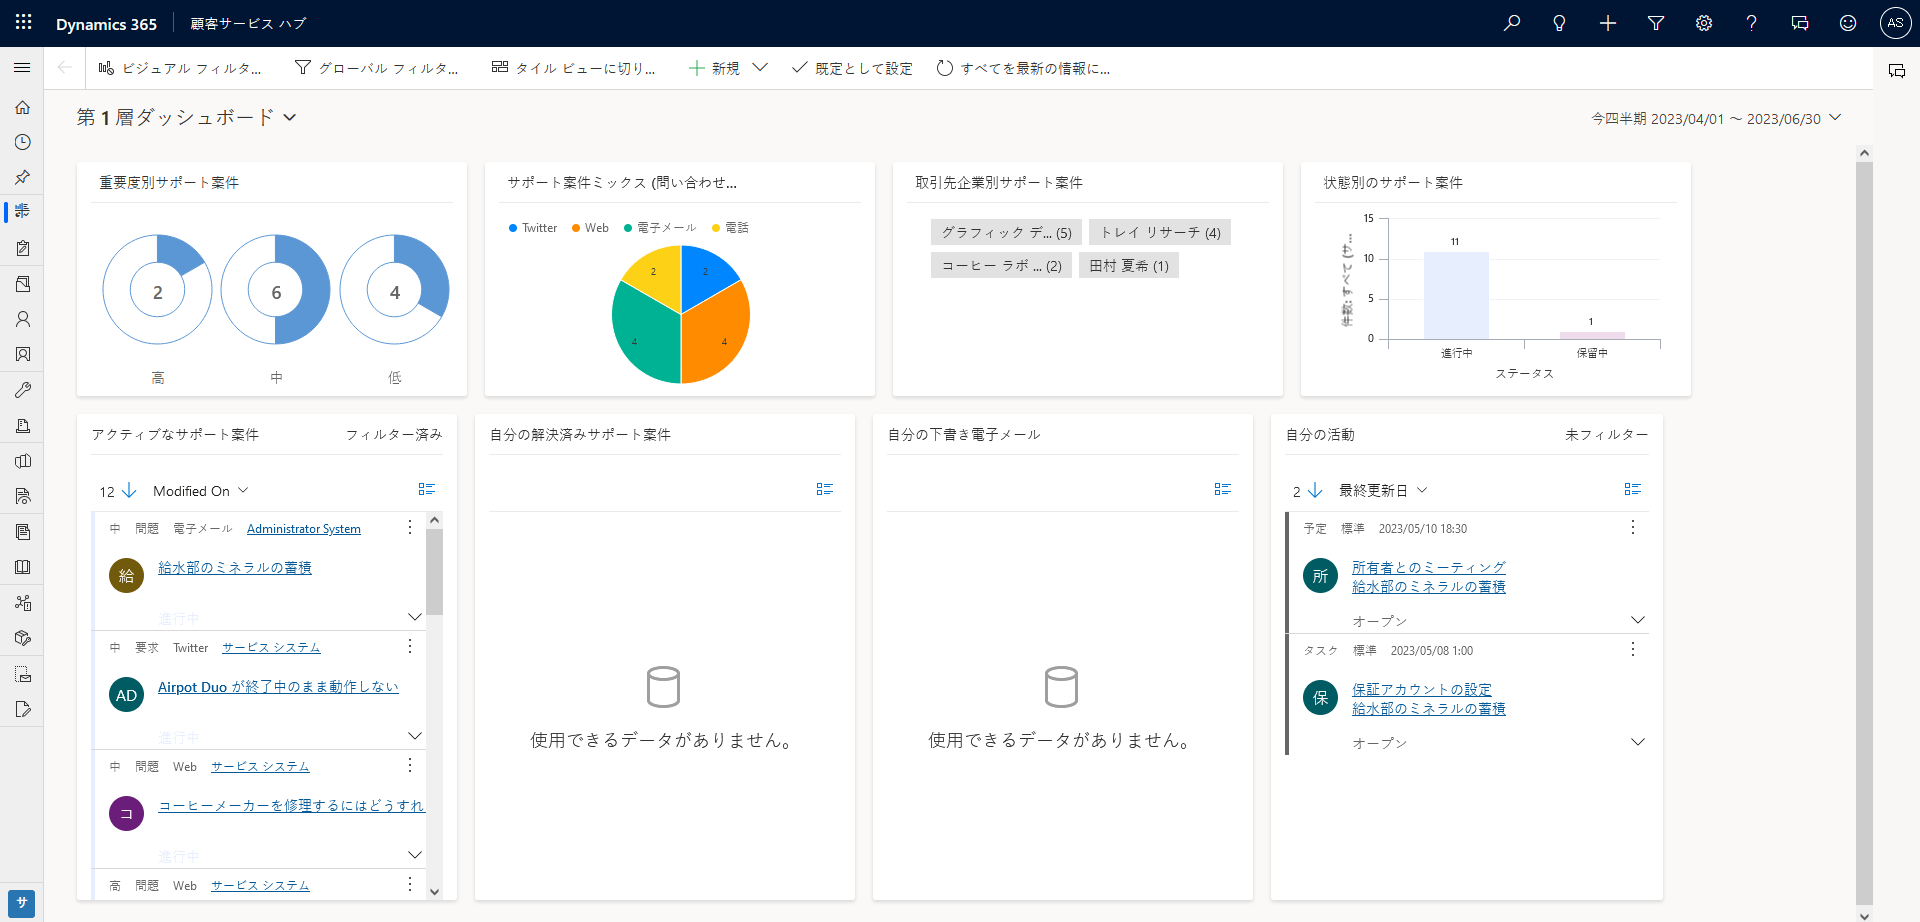Collapse the '保証アカウントの設定' activity with its chevron
Screen dimensions: 1920x922
(x=1638, y=742)
